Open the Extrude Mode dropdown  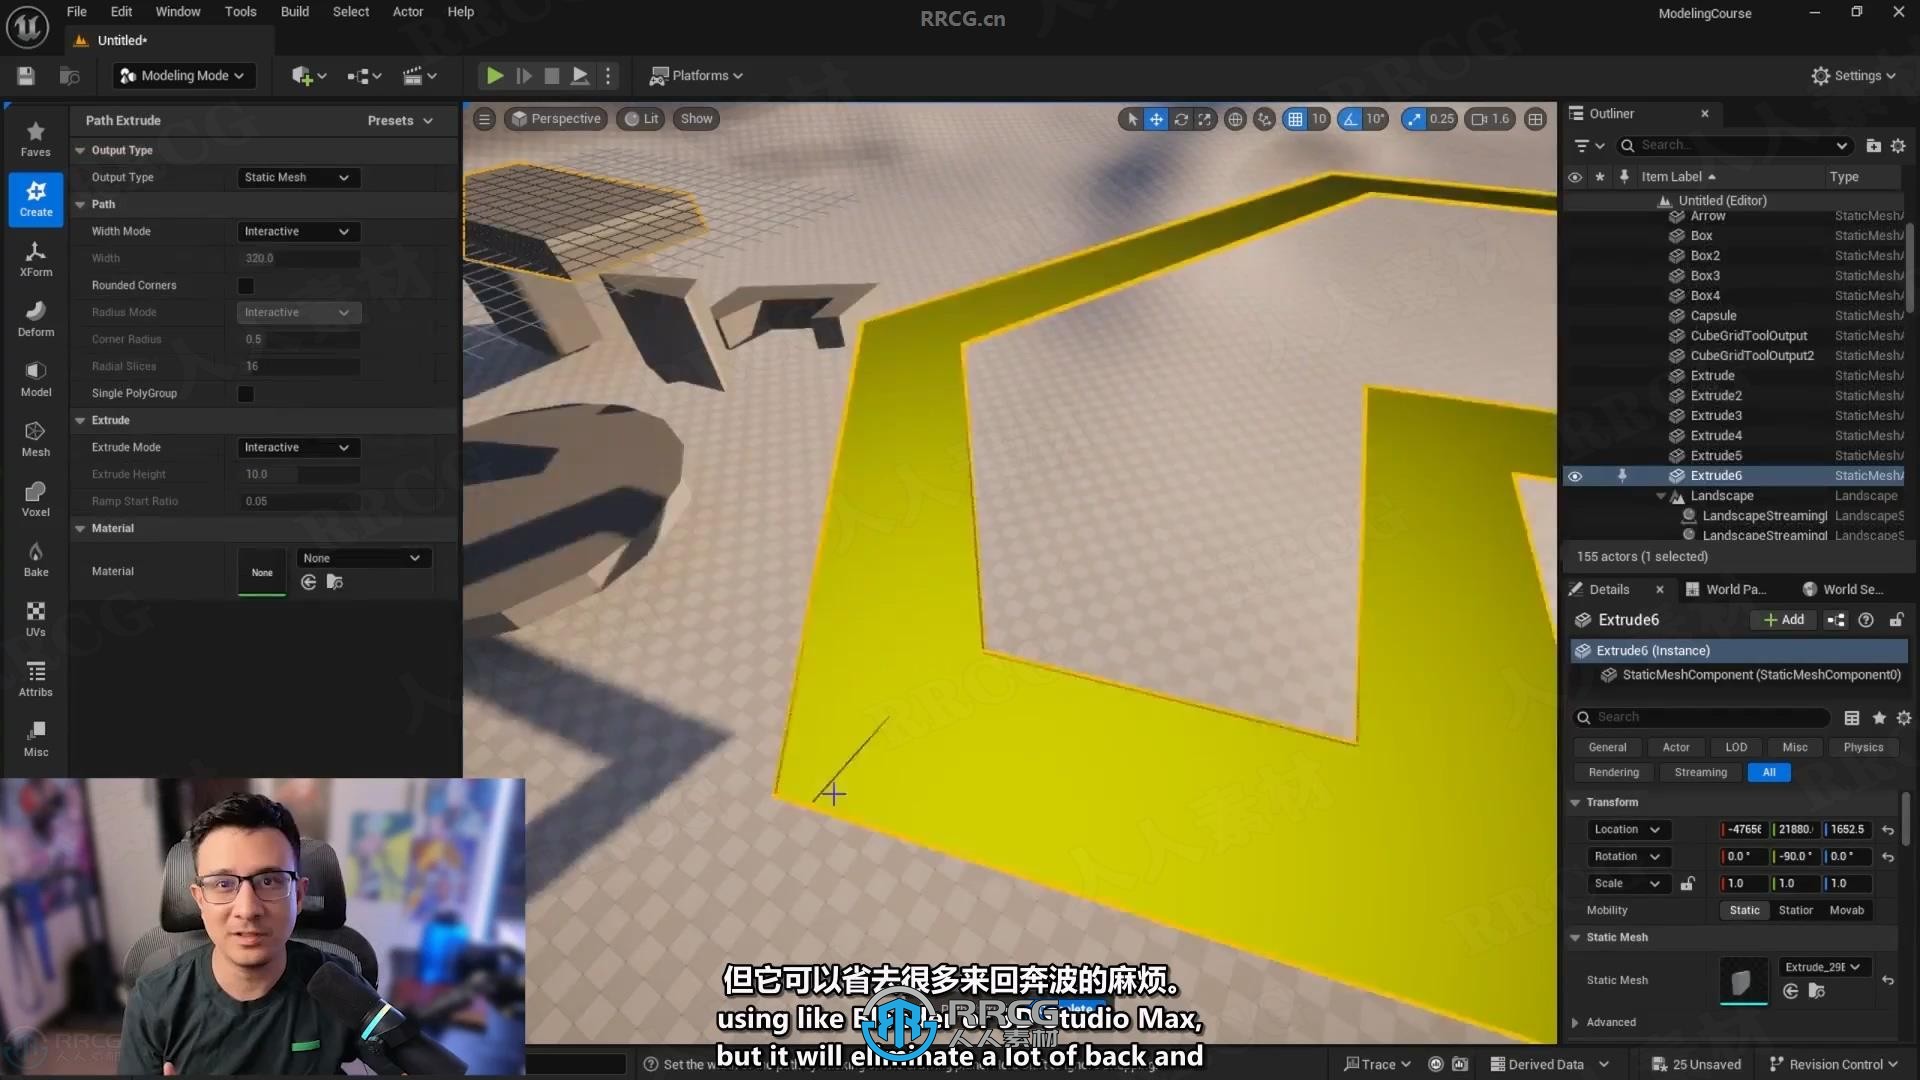297,447
